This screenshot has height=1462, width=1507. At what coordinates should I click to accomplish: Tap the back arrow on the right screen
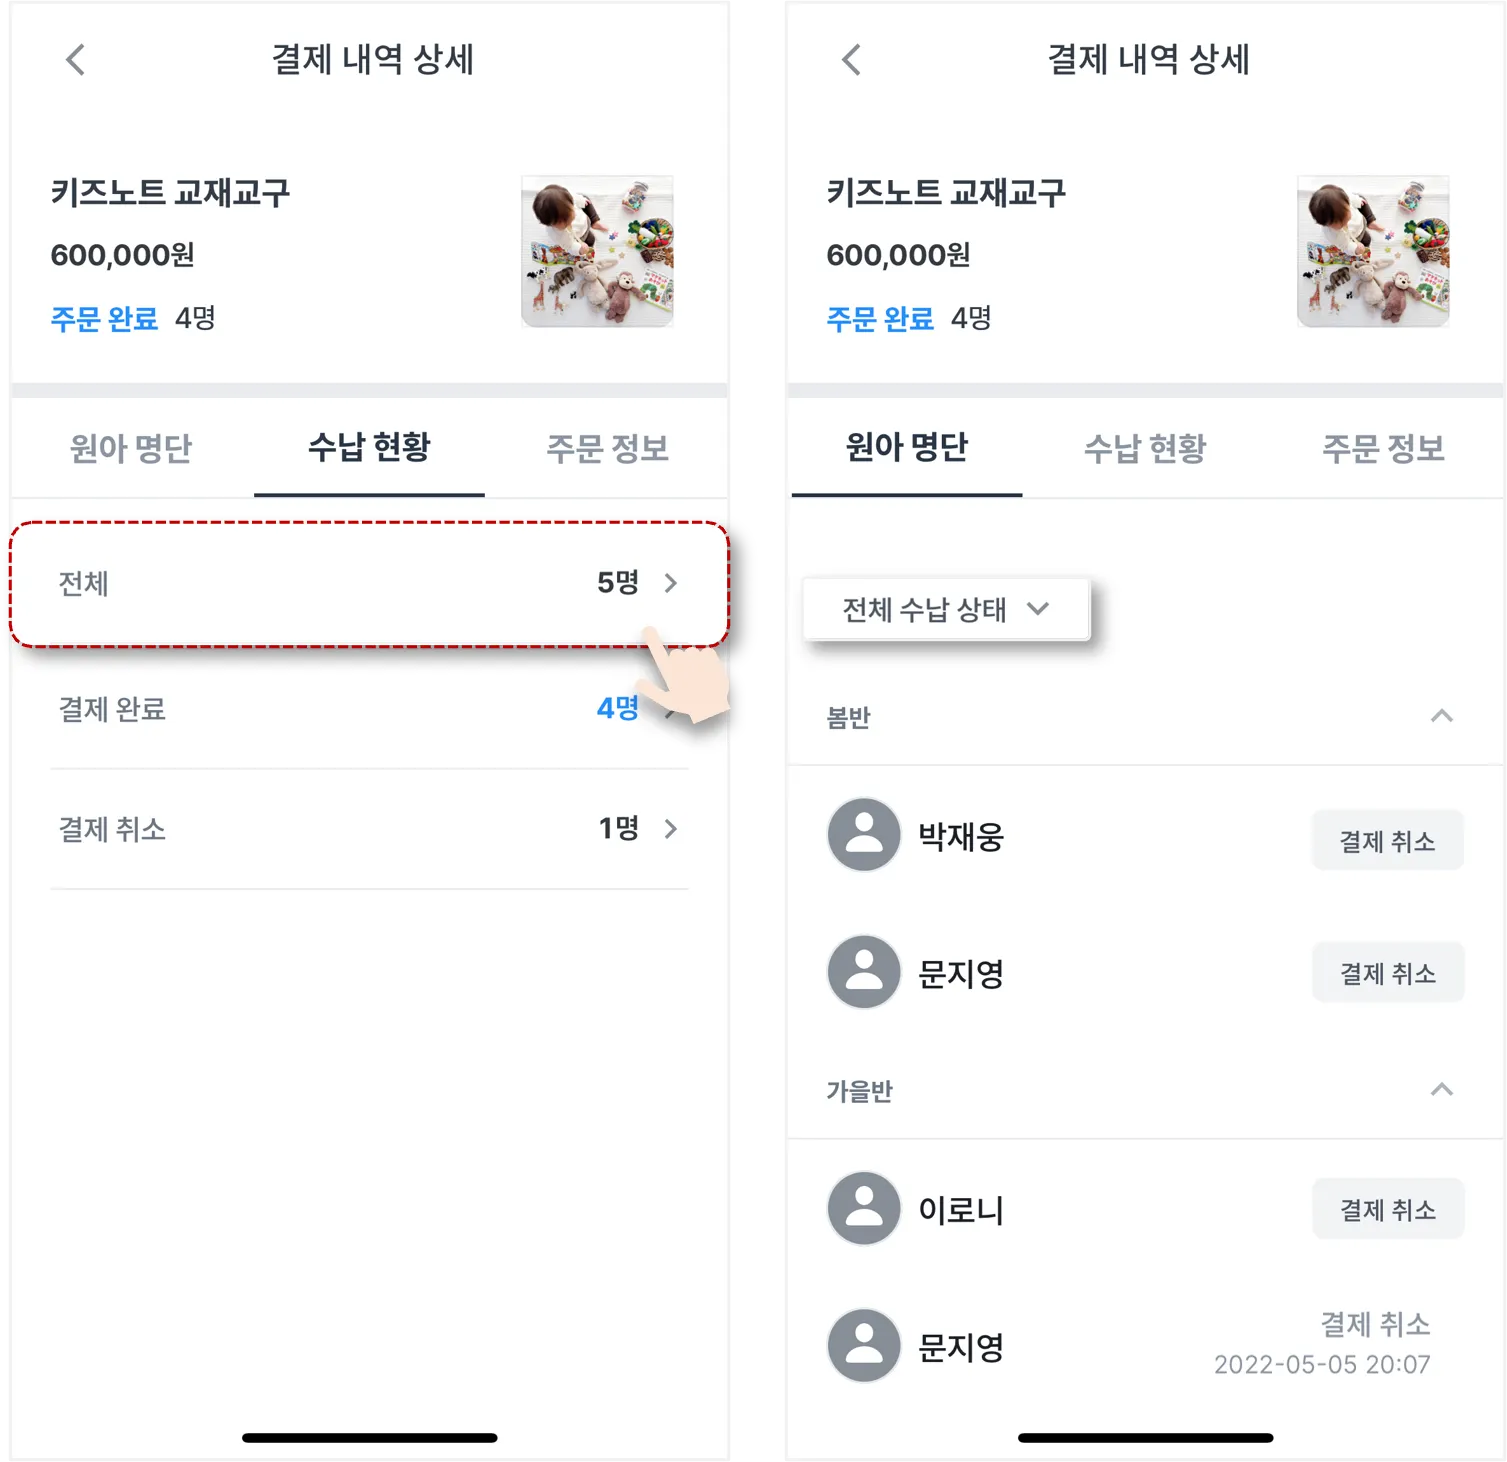pyautogui.click(x=851, y=60)
